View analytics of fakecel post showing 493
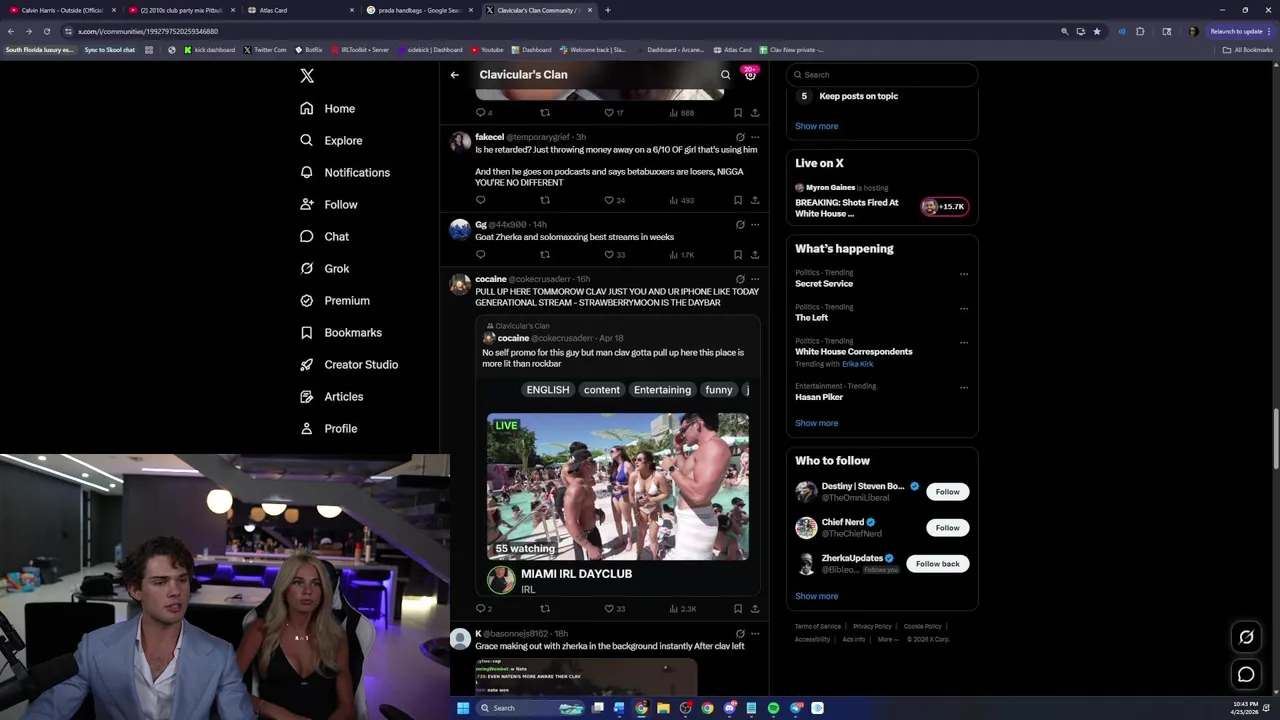Screen dimensions: 1280x720 681,200
